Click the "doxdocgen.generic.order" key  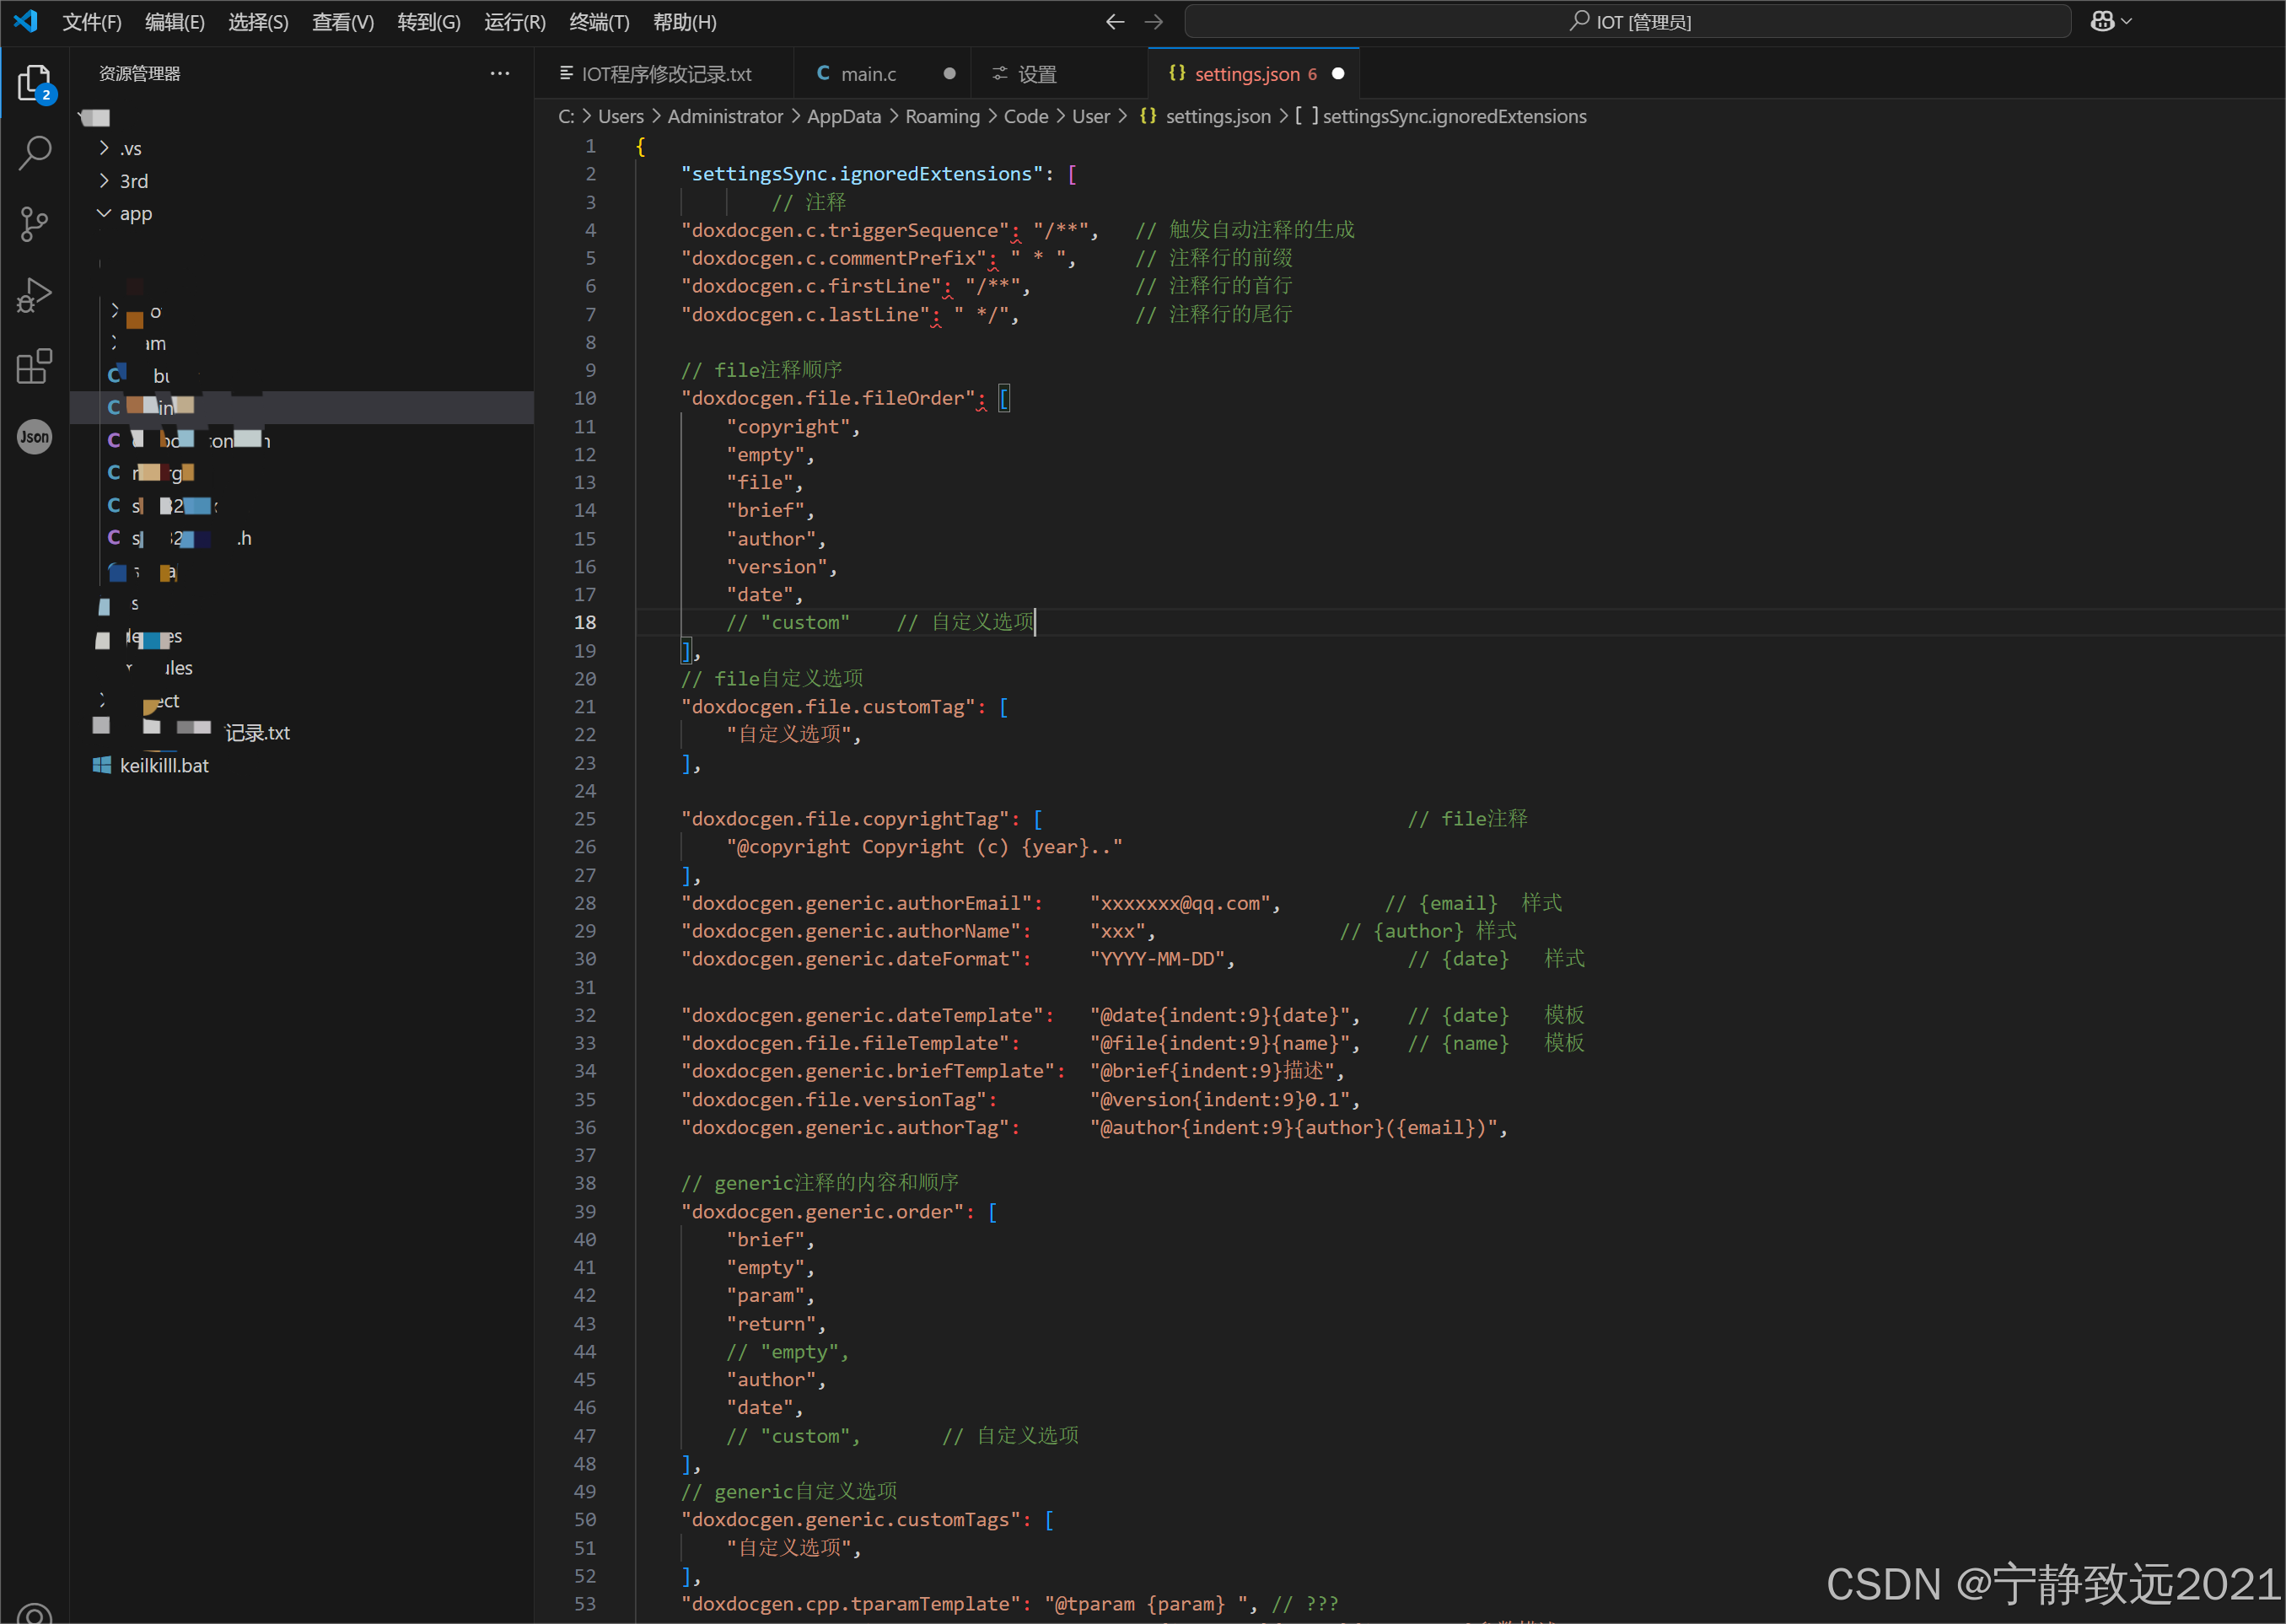(822, 1211)
